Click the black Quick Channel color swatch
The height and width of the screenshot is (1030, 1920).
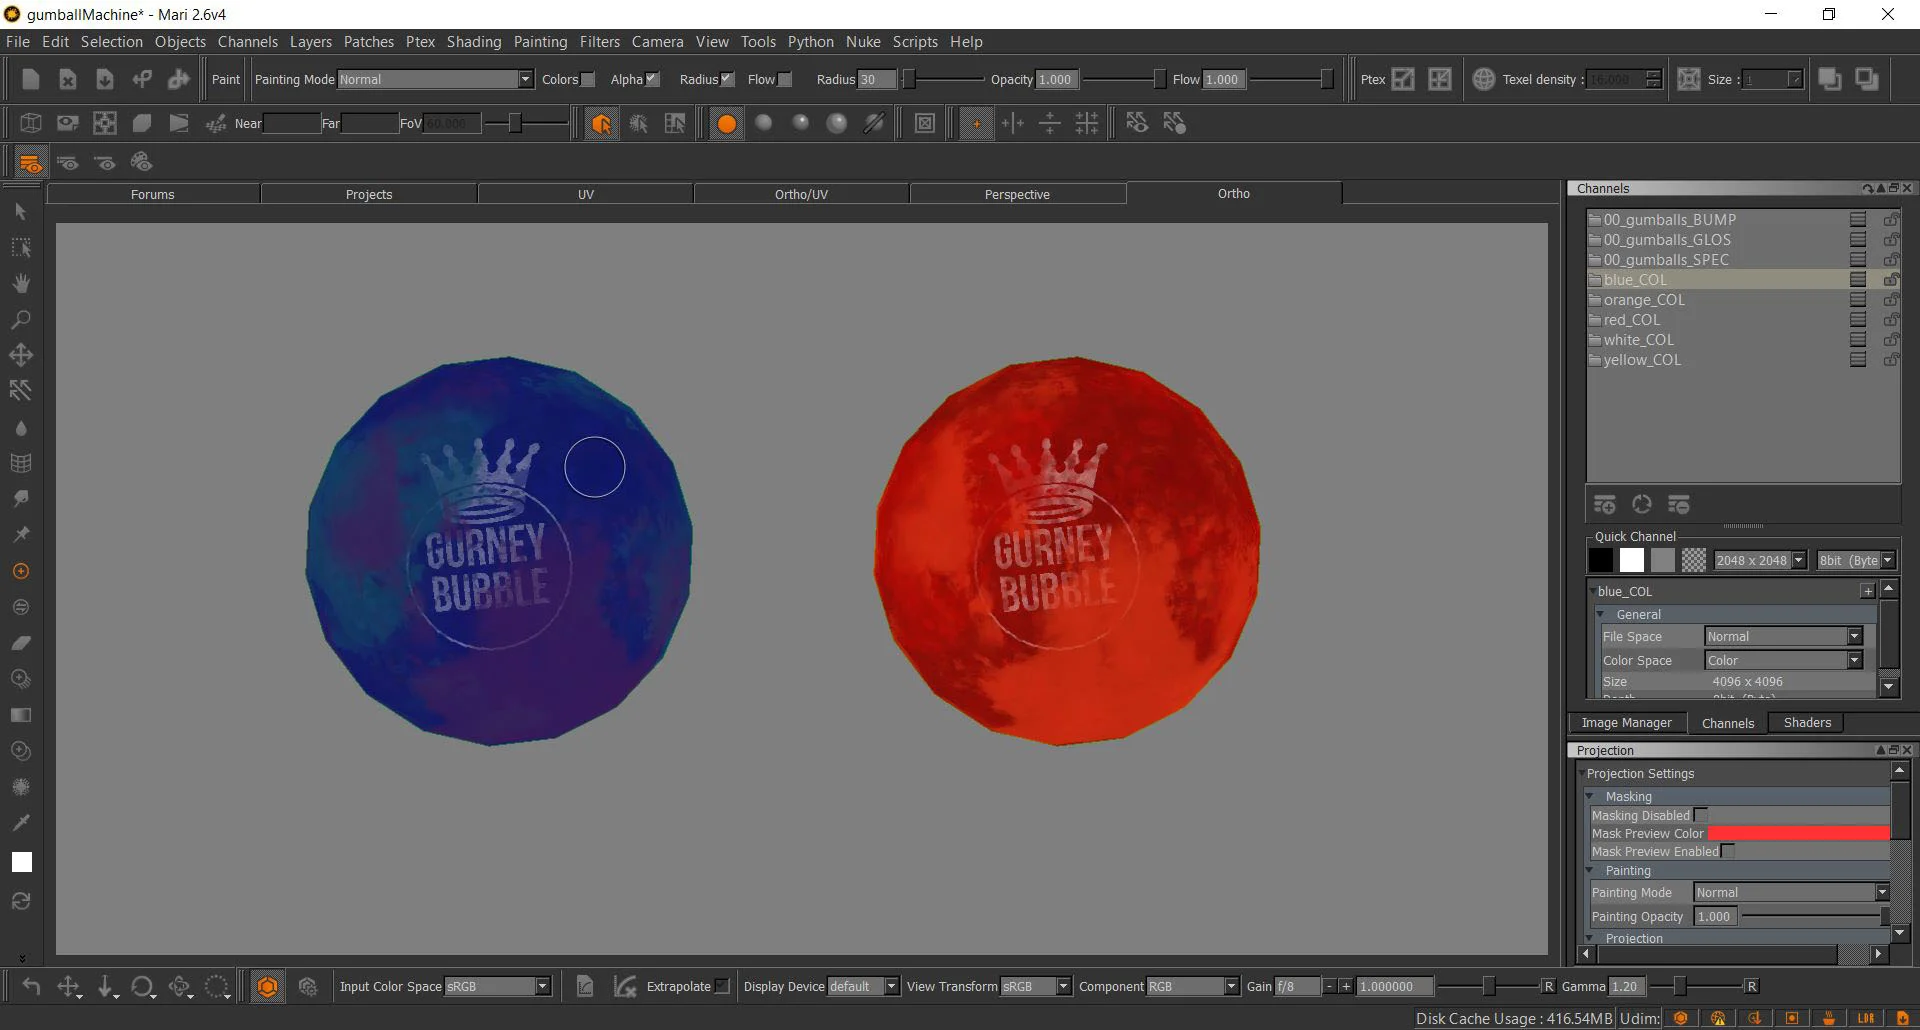pyautogui.click(x=1600, y=560)
